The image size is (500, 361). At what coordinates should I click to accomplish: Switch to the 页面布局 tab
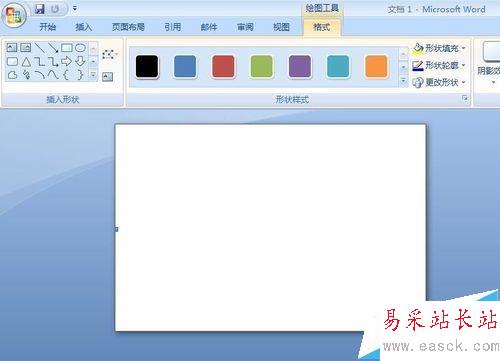[128, 27]
